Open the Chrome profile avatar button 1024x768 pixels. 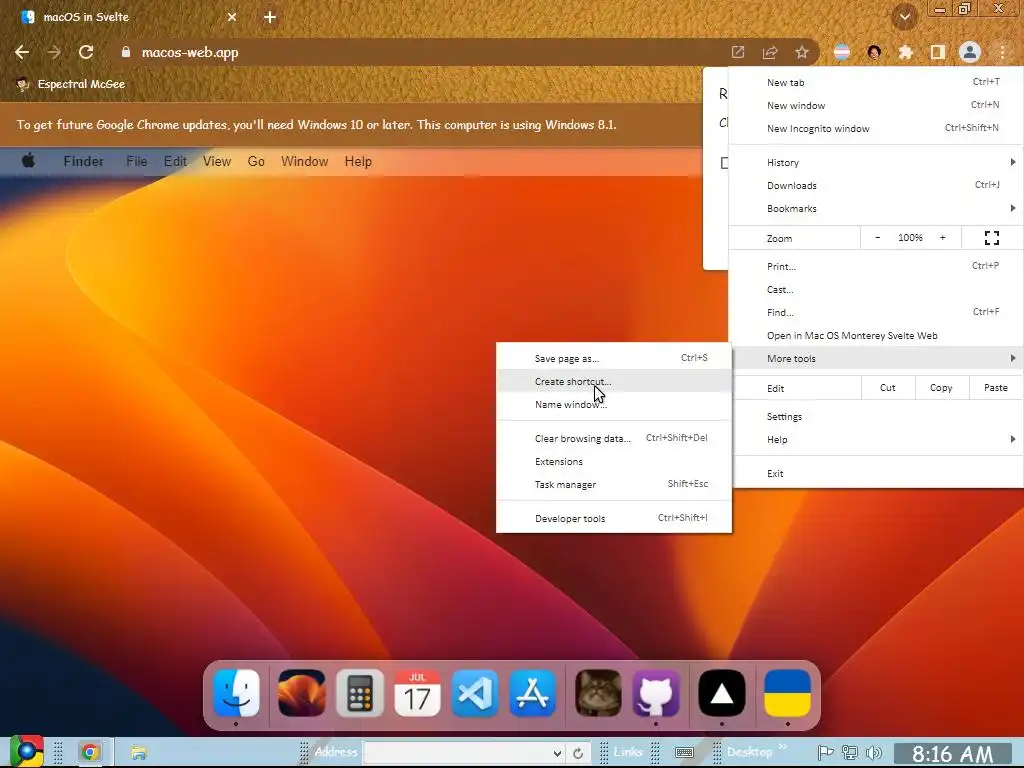click(970, 52)
